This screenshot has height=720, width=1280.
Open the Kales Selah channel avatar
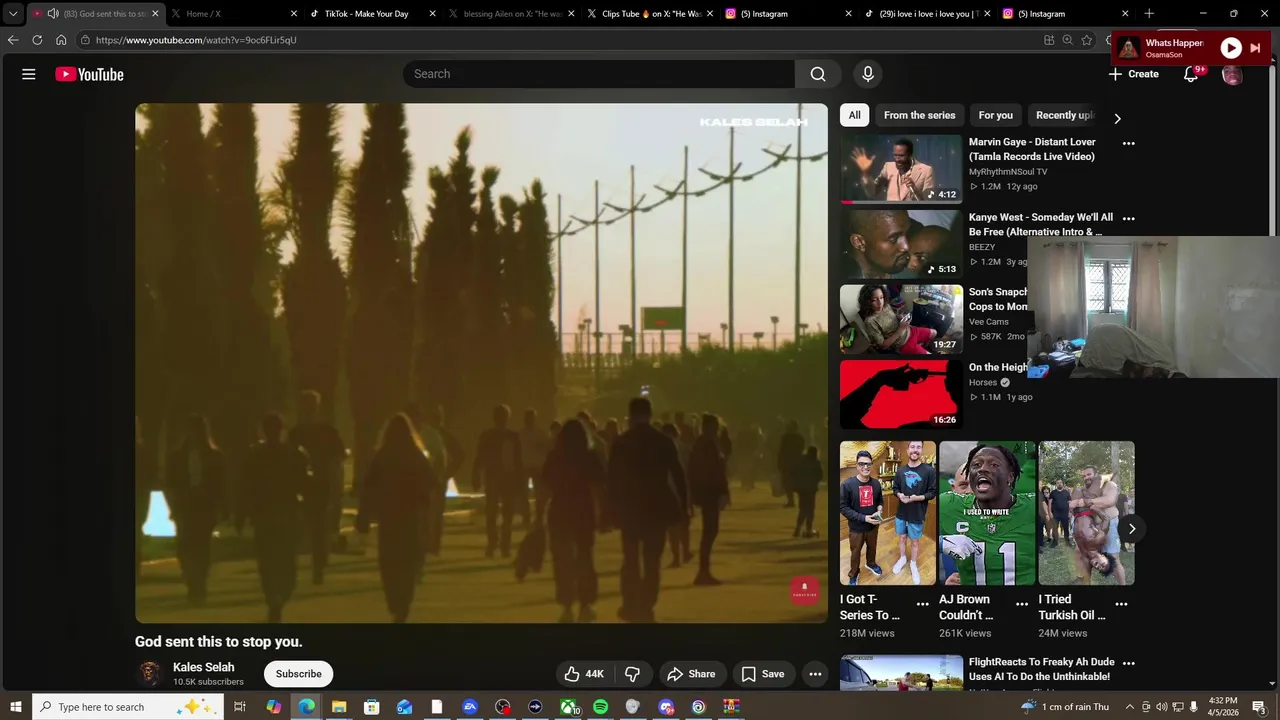[149, 674]
